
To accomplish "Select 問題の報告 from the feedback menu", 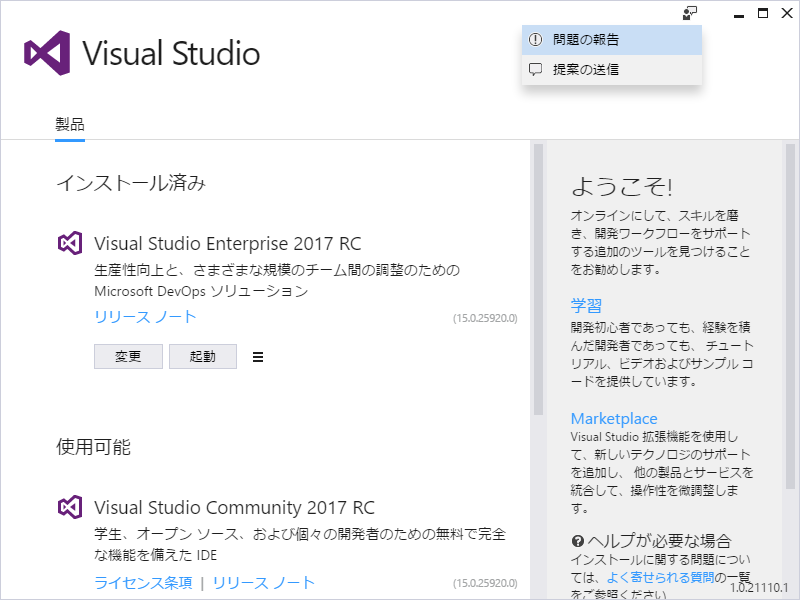I will tap(585, 39).
